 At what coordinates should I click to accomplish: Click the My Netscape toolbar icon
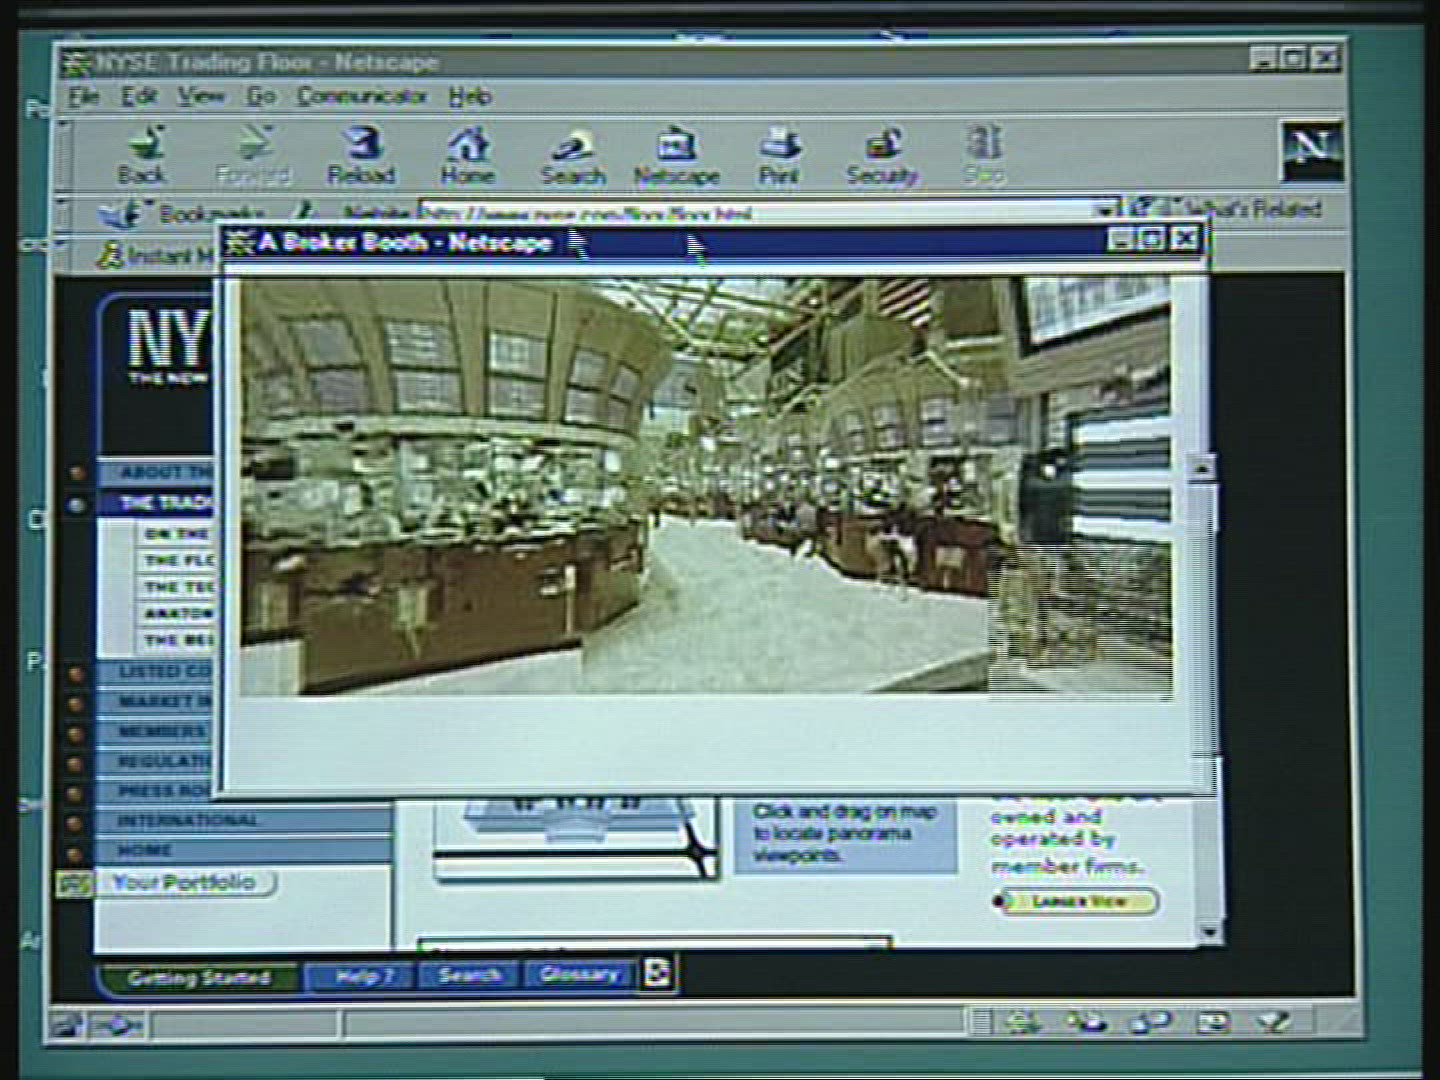[677, 157]
